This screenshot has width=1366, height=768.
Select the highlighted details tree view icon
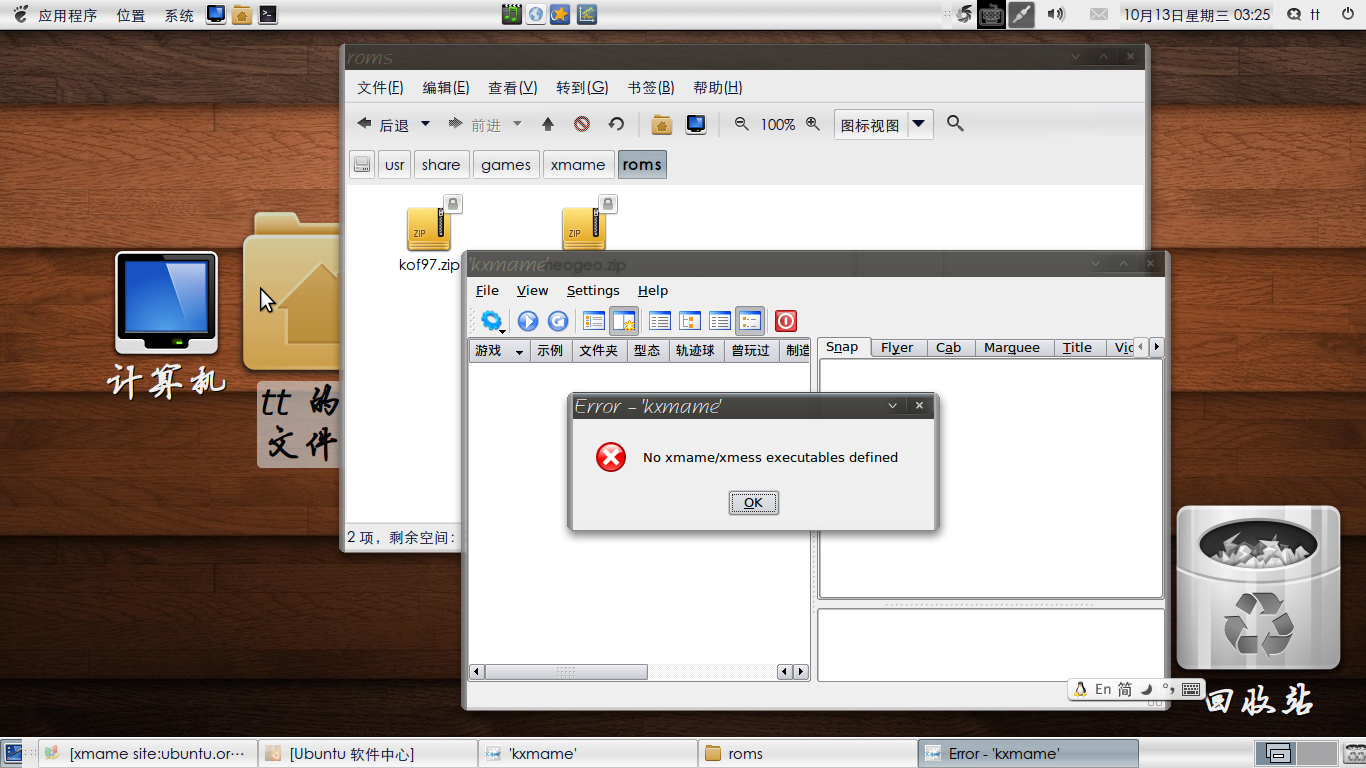click(x=750, y=321)
